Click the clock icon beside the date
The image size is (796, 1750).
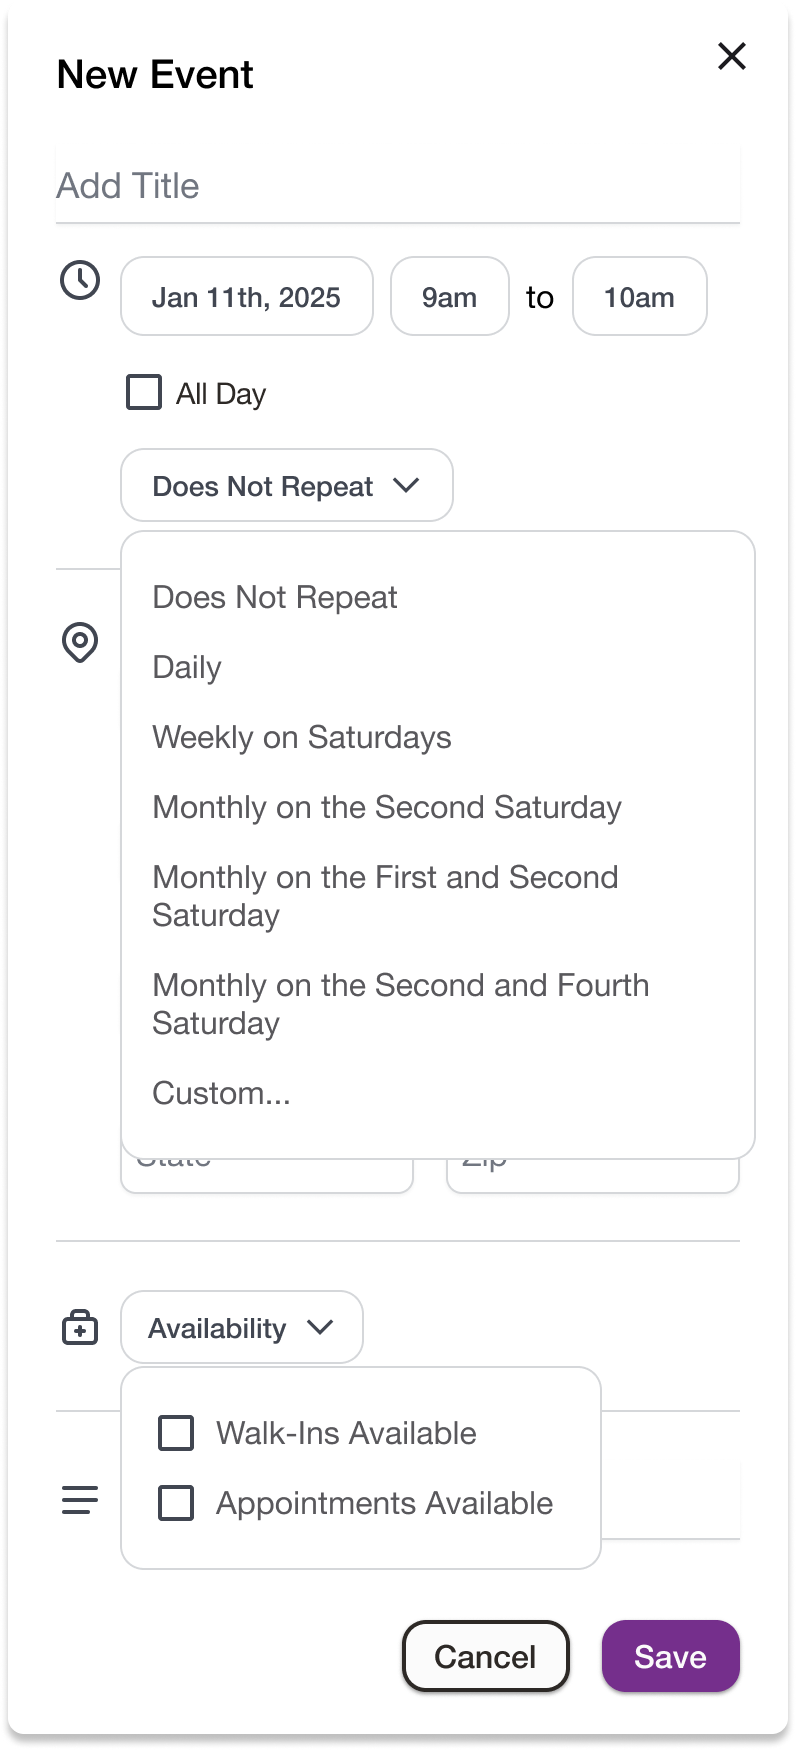[x=80, y=281]
